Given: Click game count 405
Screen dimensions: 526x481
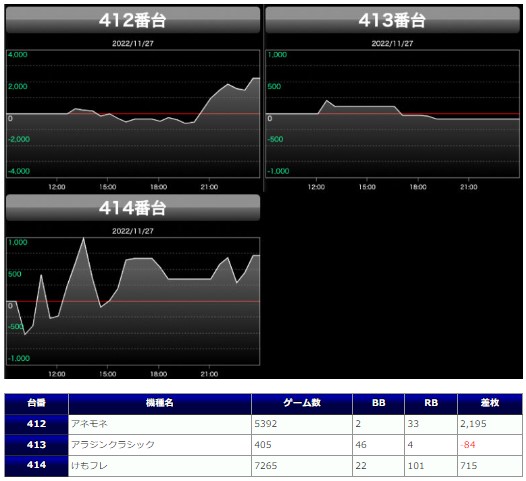Looking at the screenshot, I should click(263, 445).
